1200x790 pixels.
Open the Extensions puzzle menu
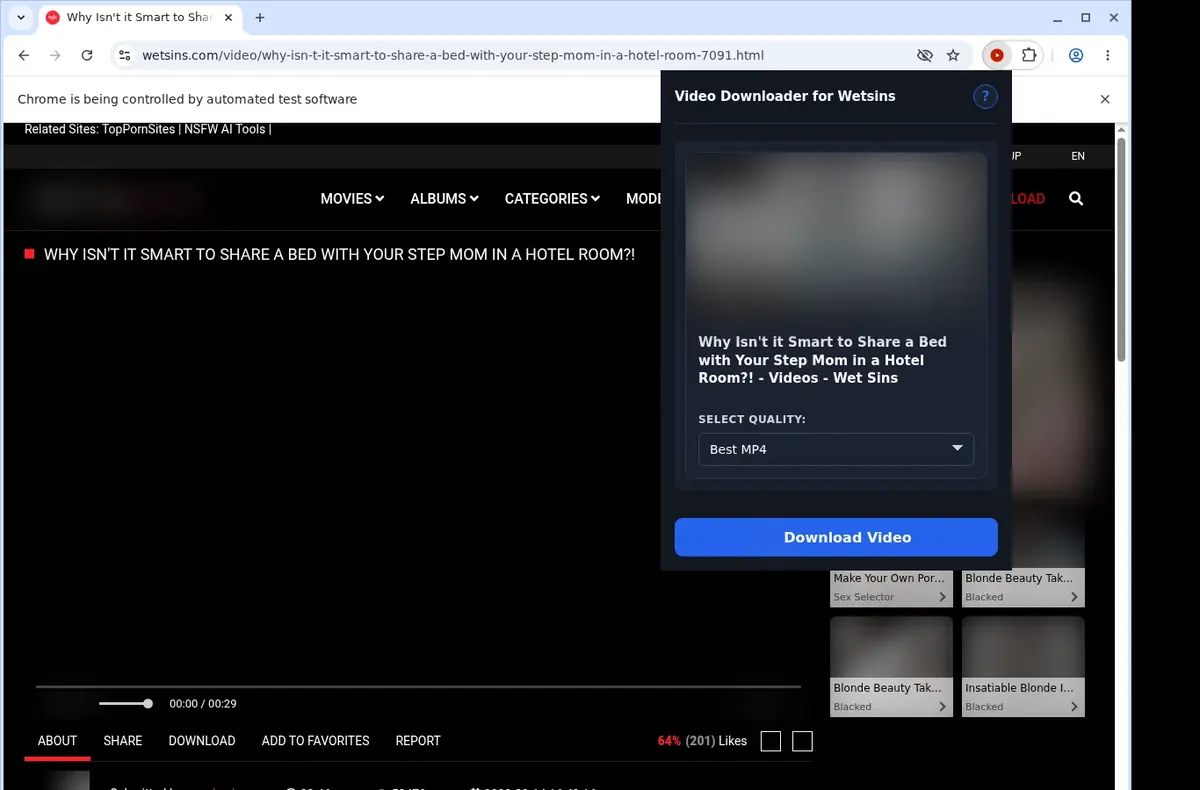[1028, 56]
